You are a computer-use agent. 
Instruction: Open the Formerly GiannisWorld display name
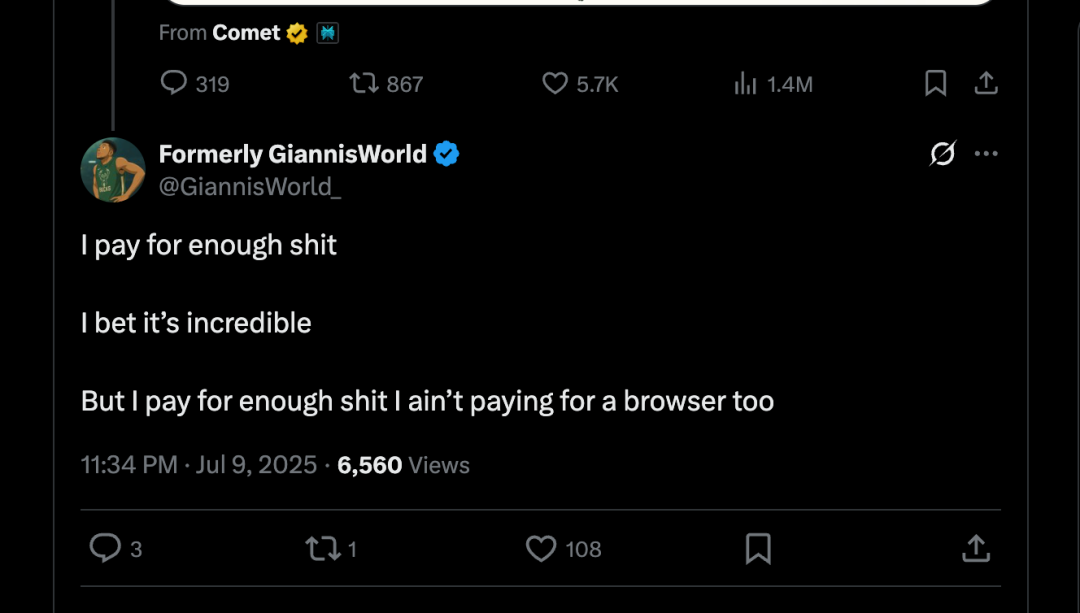pyautogui.click(x=292, y=154)
